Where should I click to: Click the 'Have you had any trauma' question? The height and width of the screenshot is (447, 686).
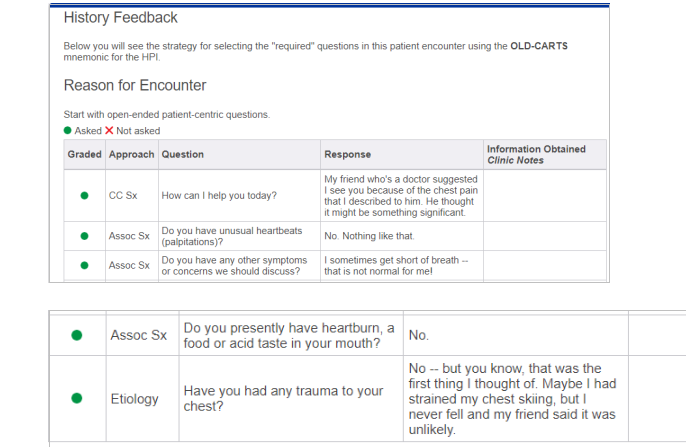[283, 398]
